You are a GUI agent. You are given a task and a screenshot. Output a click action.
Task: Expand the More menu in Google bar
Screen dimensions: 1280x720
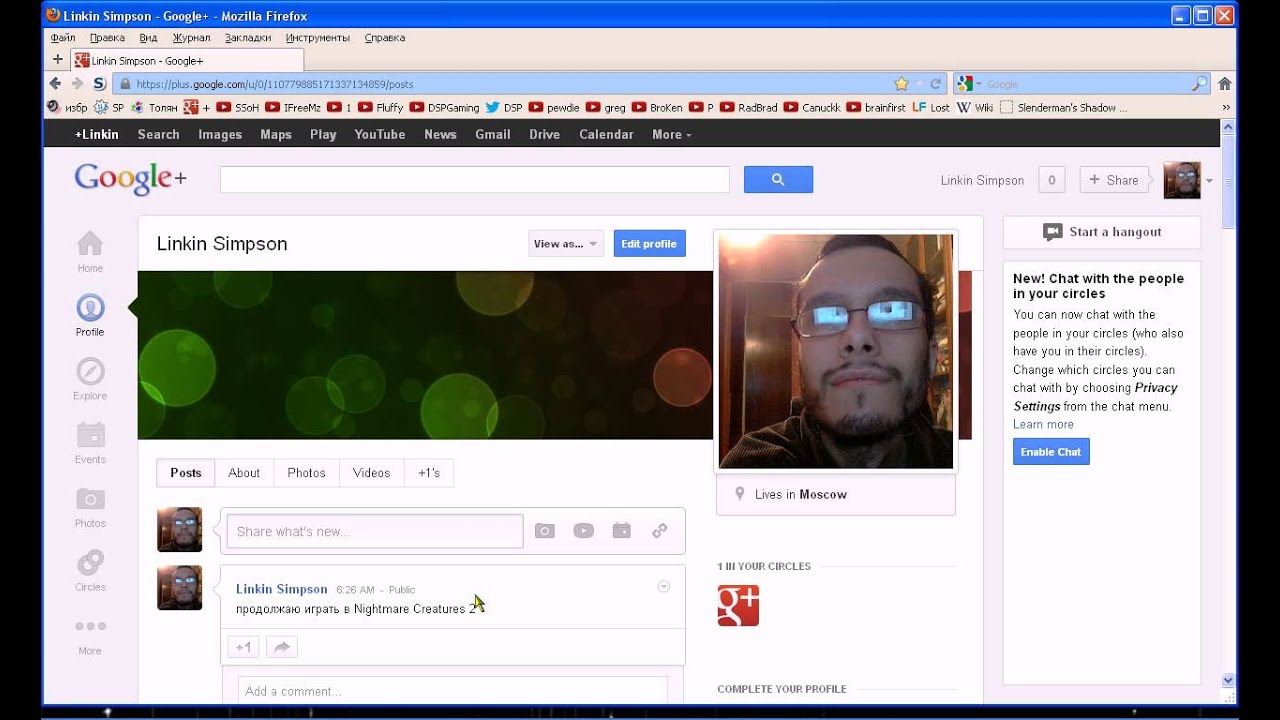pos(671,134)
